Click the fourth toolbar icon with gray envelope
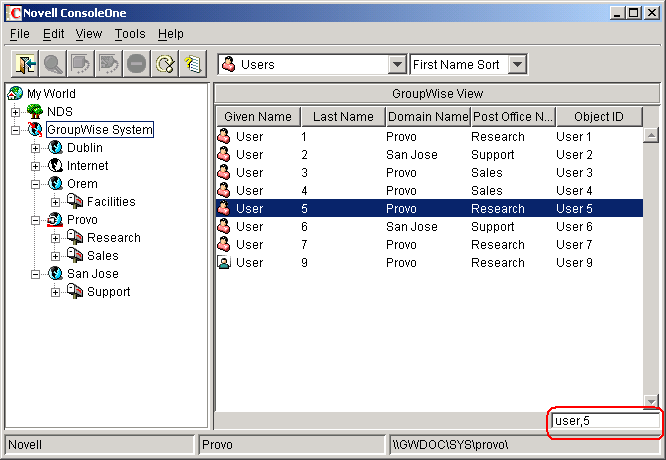The image size is (666, 460). tap(109, 64)
